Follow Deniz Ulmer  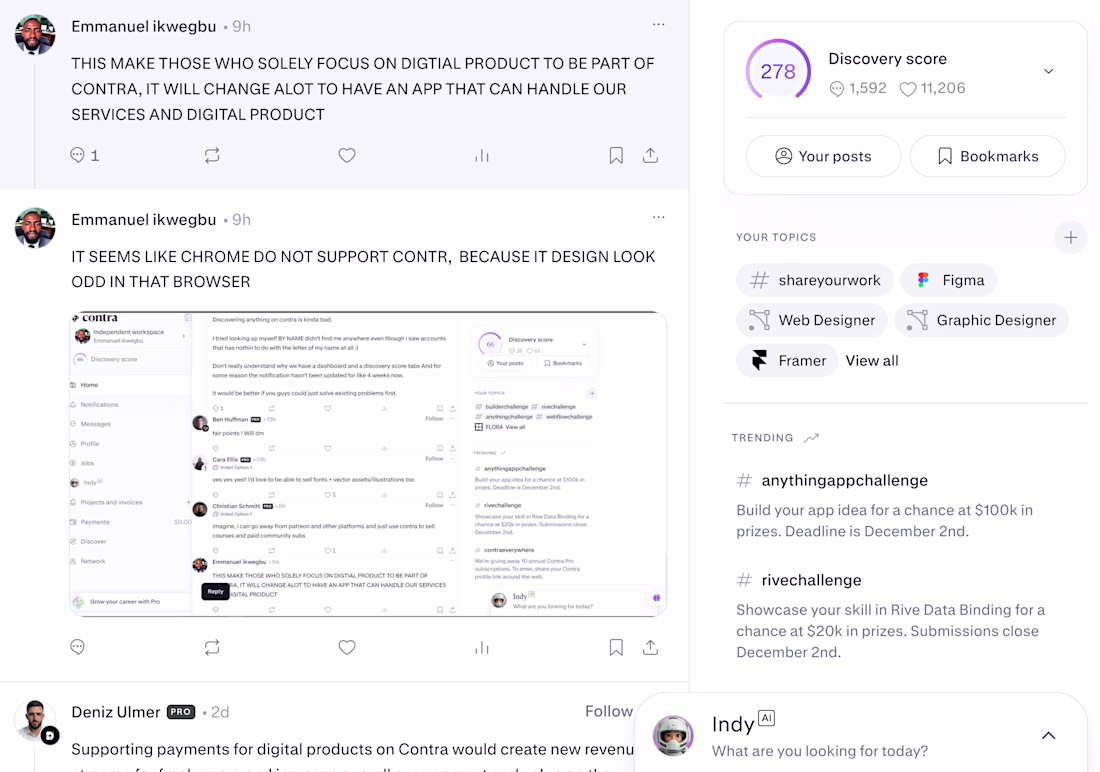pyautogui.click(x=609, y=711)
